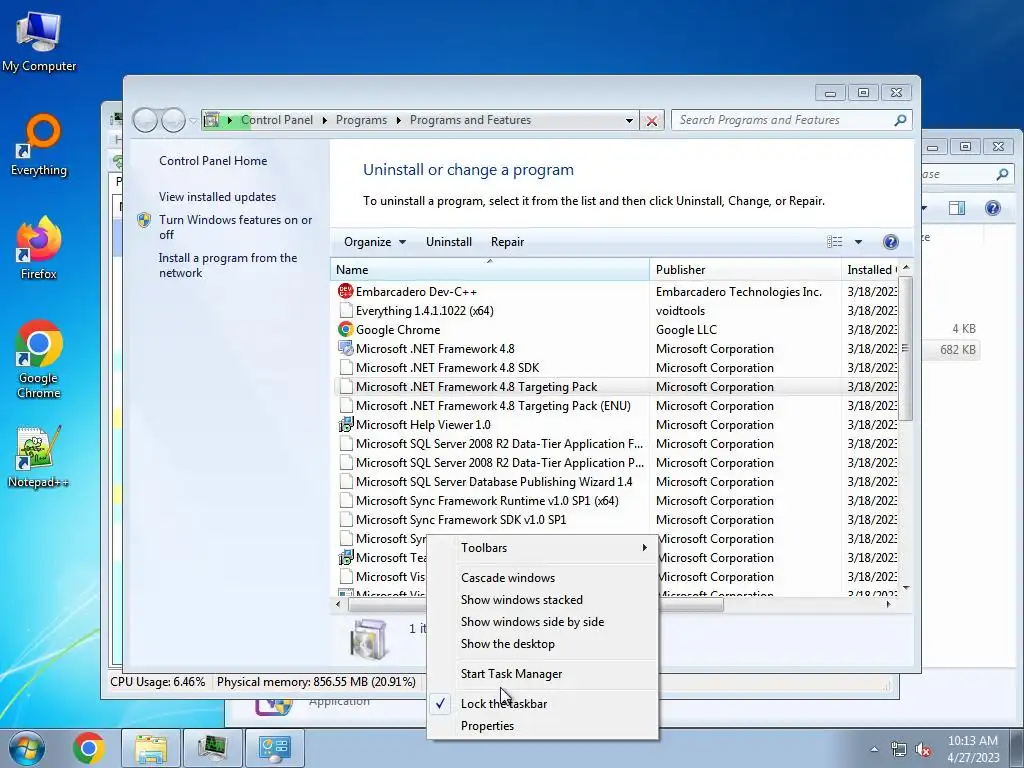Select Microsoft .NET Framework 4.8 Targeting Pack (ENU)
Viewport: 1024px width, 768px height.
click(x=617, y=406)
